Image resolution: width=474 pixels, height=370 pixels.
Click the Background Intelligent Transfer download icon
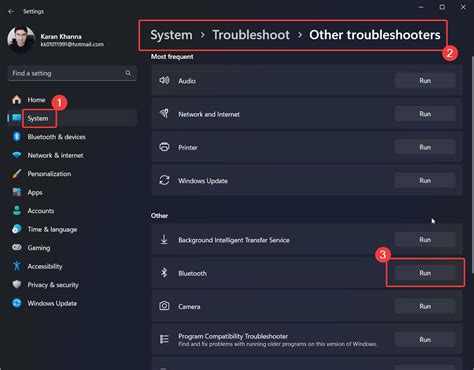coord(164,239)
